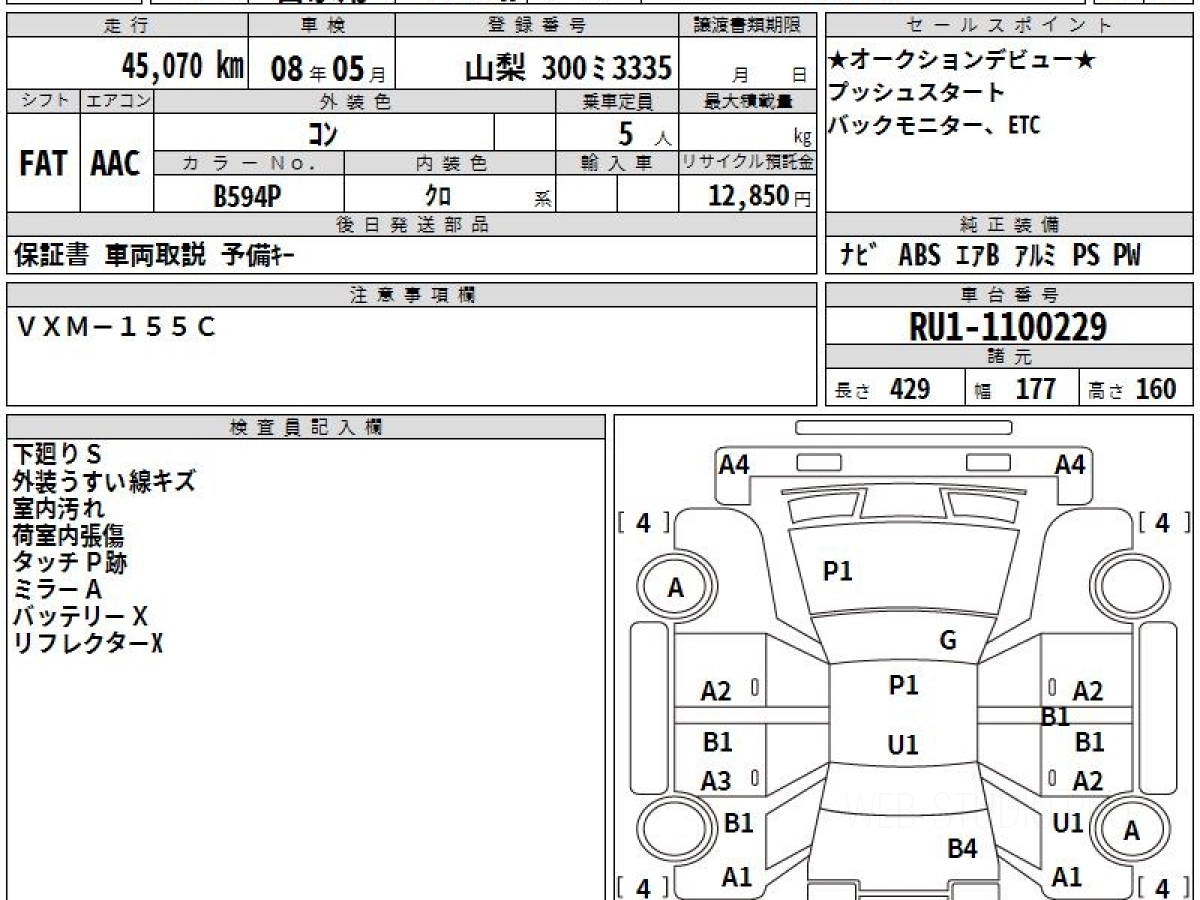Click the 外装色 header
The height and width of the screenshot is (900, 1200).
point(355,101)
